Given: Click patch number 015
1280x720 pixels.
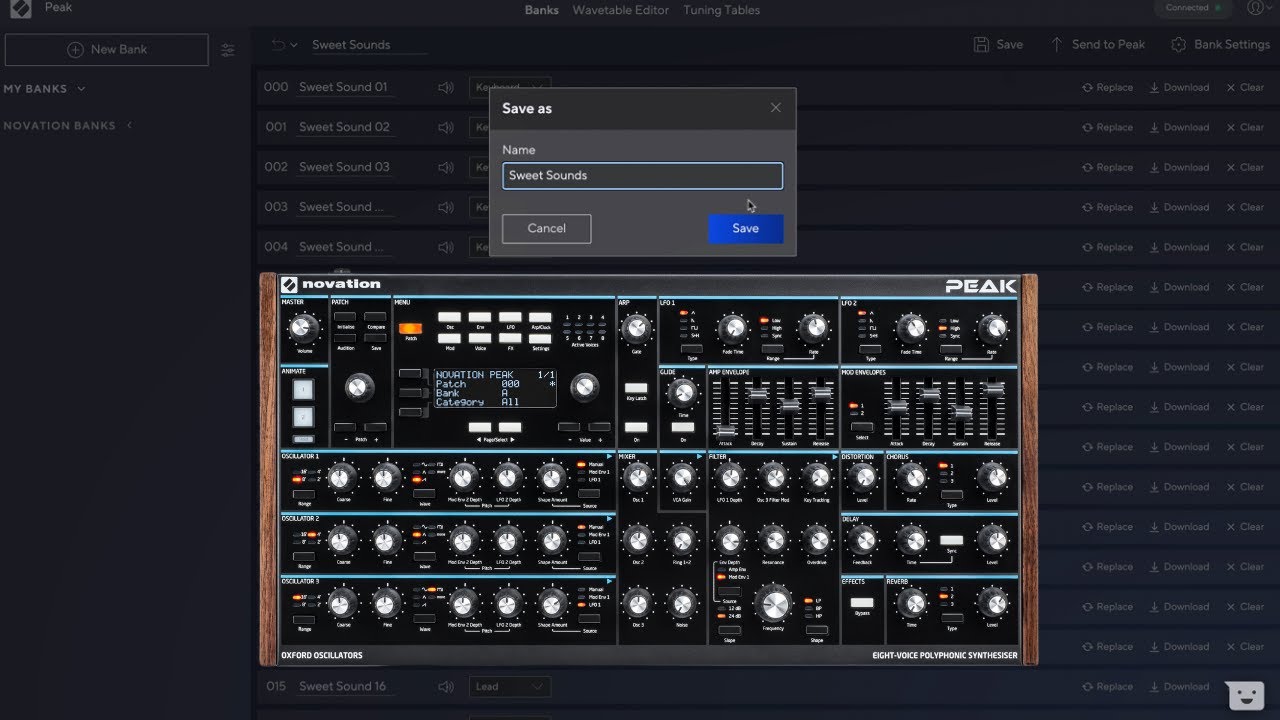Looking at the screenshot, I should [x=276, y=686].
